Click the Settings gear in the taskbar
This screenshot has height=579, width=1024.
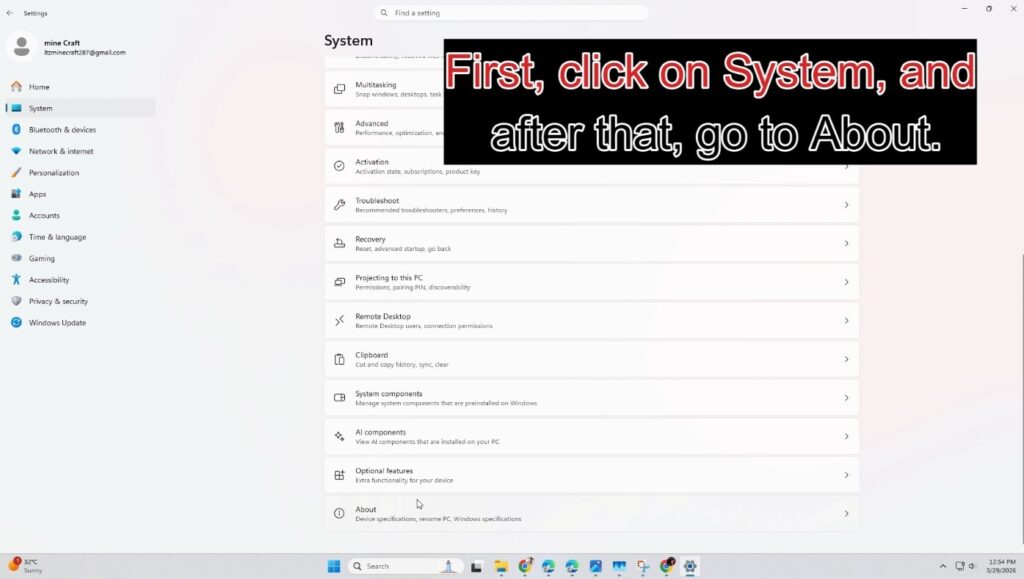690,566
